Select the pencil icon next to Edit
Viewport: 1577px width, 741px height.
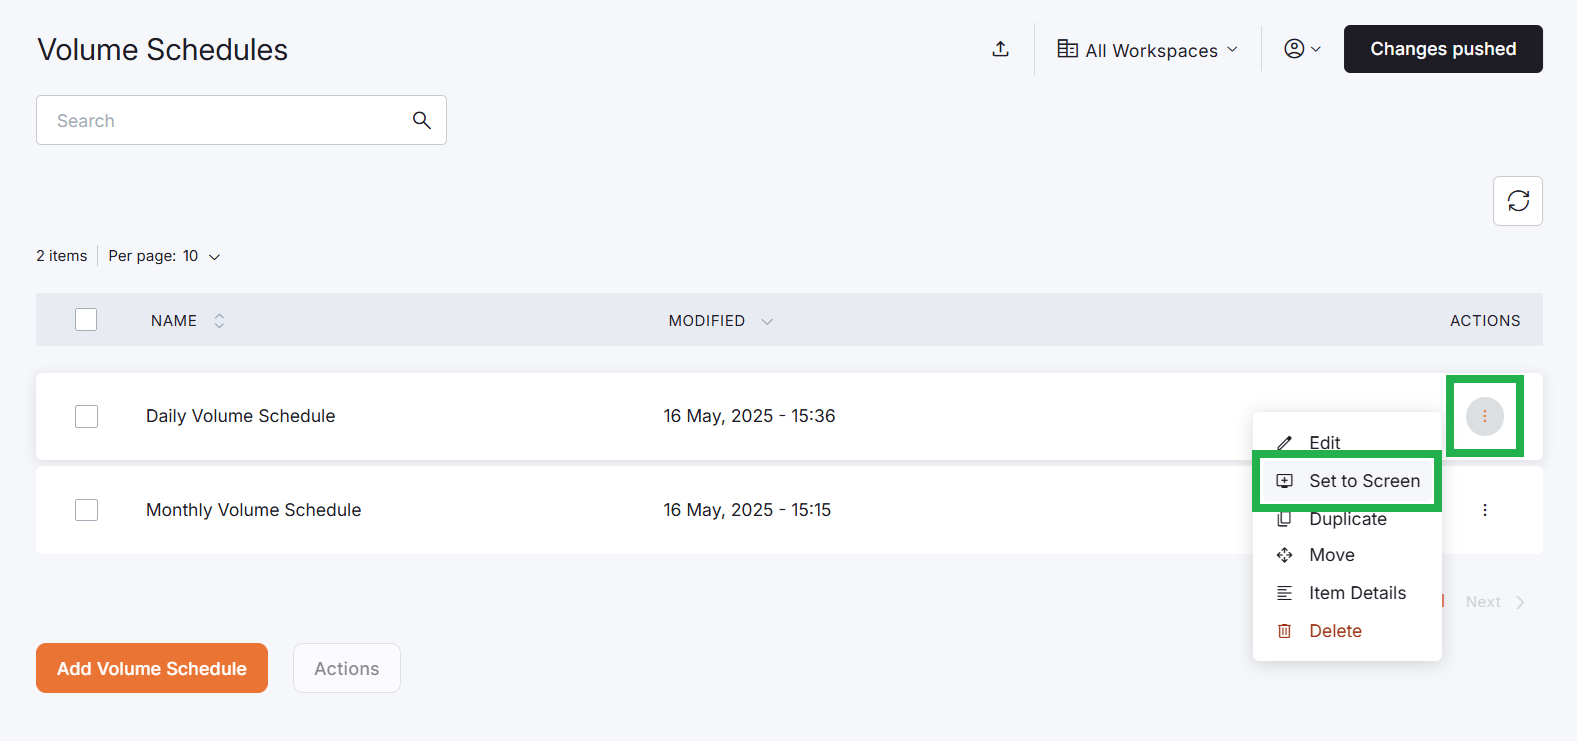(x=1285, y=442)
